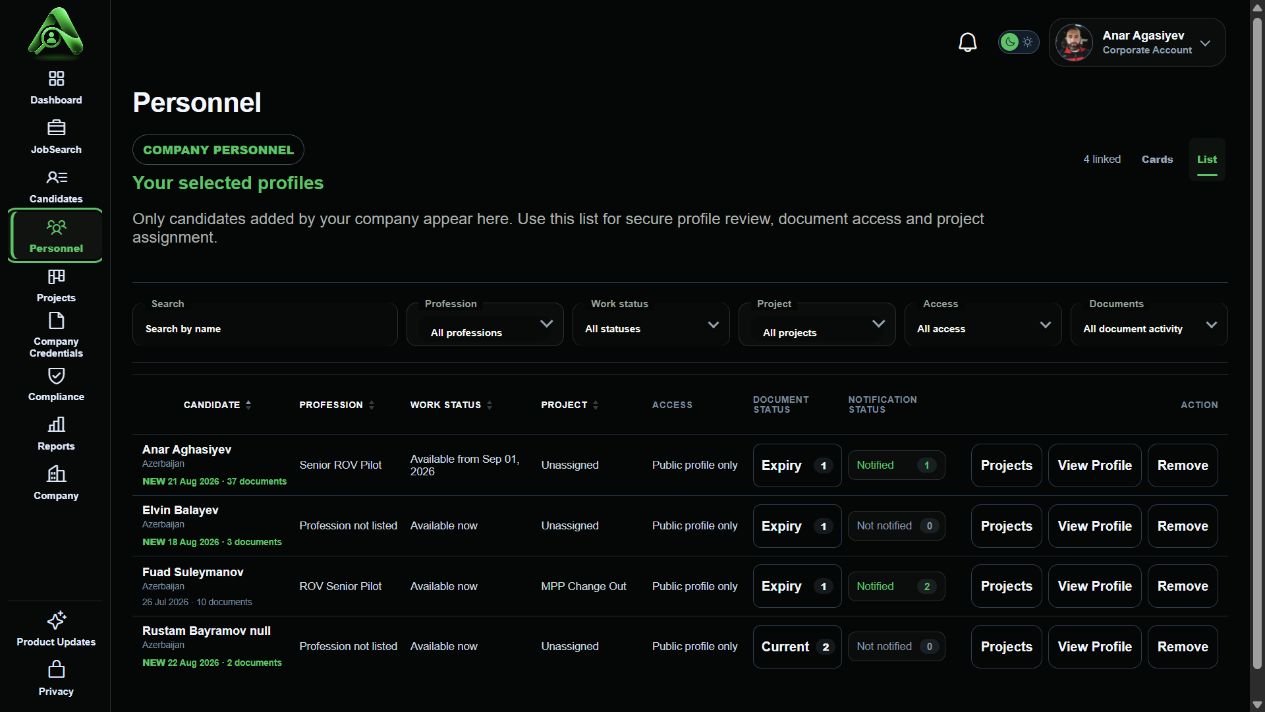Sort by Work Status column

pos(452,405)
